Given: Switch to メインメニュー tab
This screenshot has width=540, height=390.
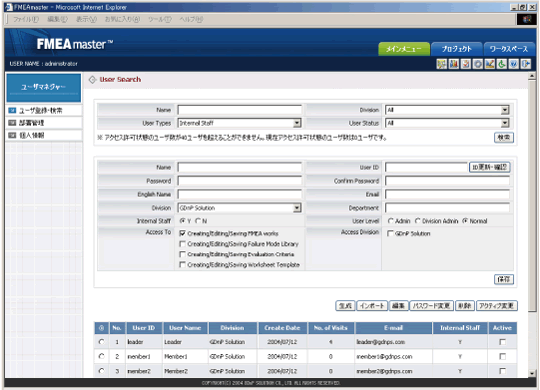Looking at the screenshot, I should (404, 49).
